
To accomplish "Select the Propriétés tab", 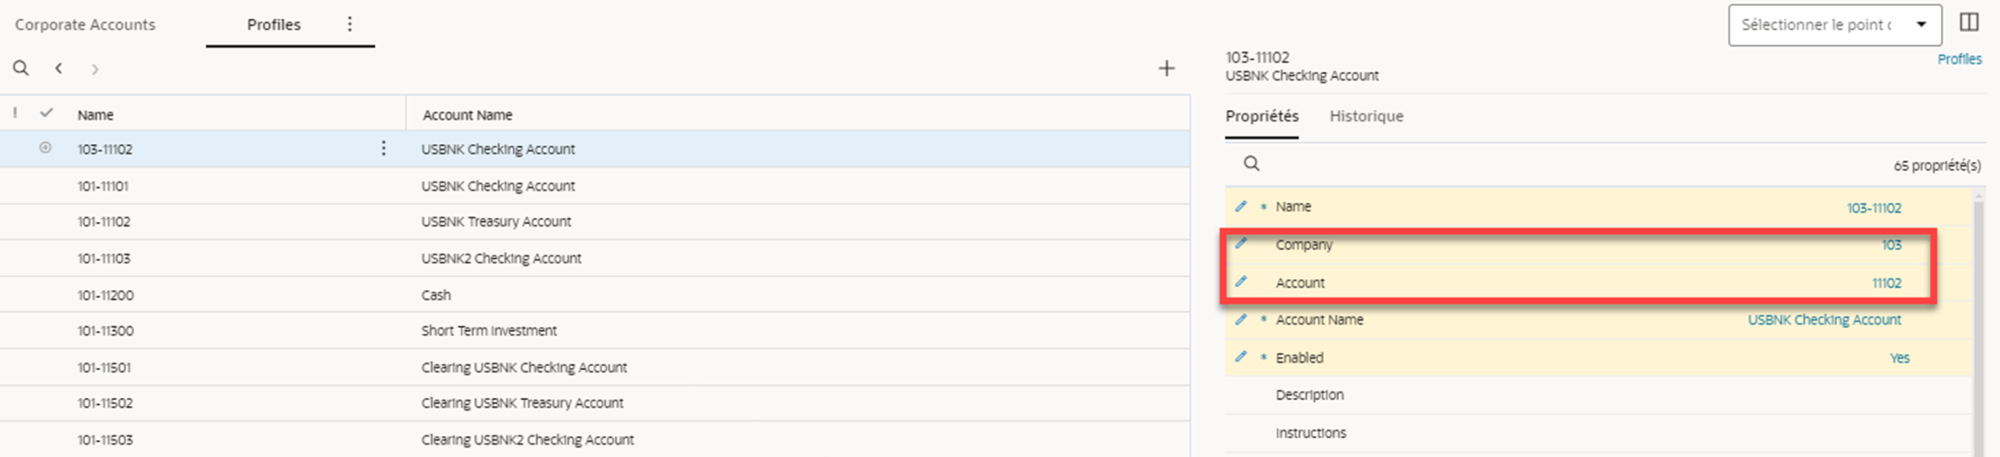I will pos(1262,116).
